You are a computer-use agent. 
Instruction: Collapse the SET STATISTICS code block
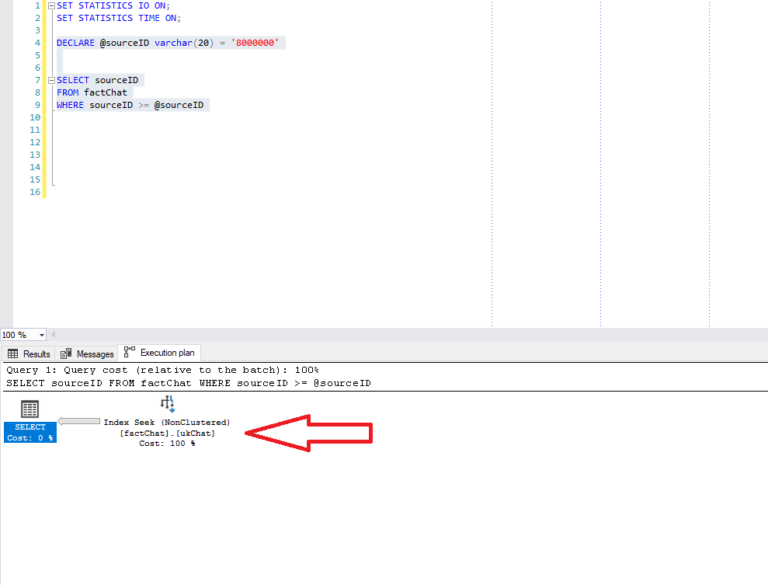(52, 6)
